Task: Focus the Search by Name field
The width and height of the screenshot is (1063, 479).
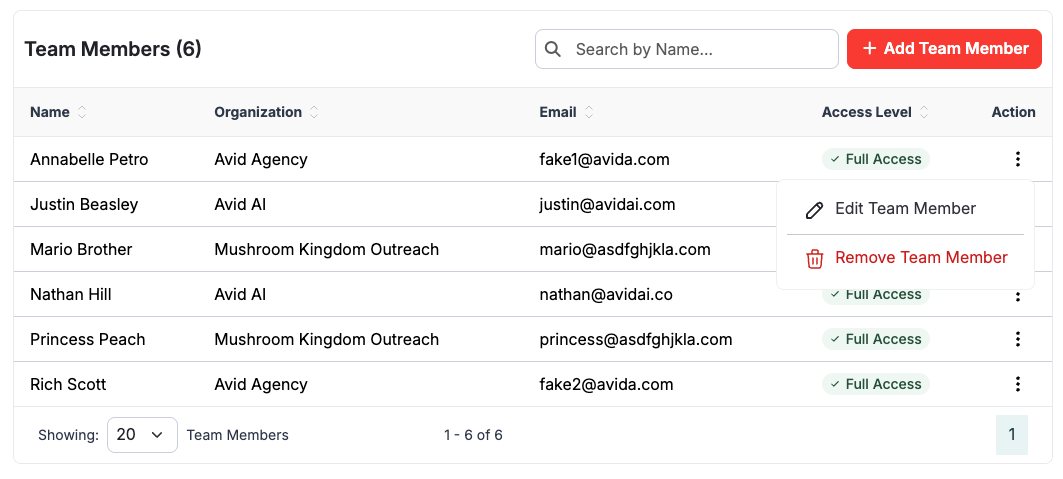Action: click(x=700, y=49)
